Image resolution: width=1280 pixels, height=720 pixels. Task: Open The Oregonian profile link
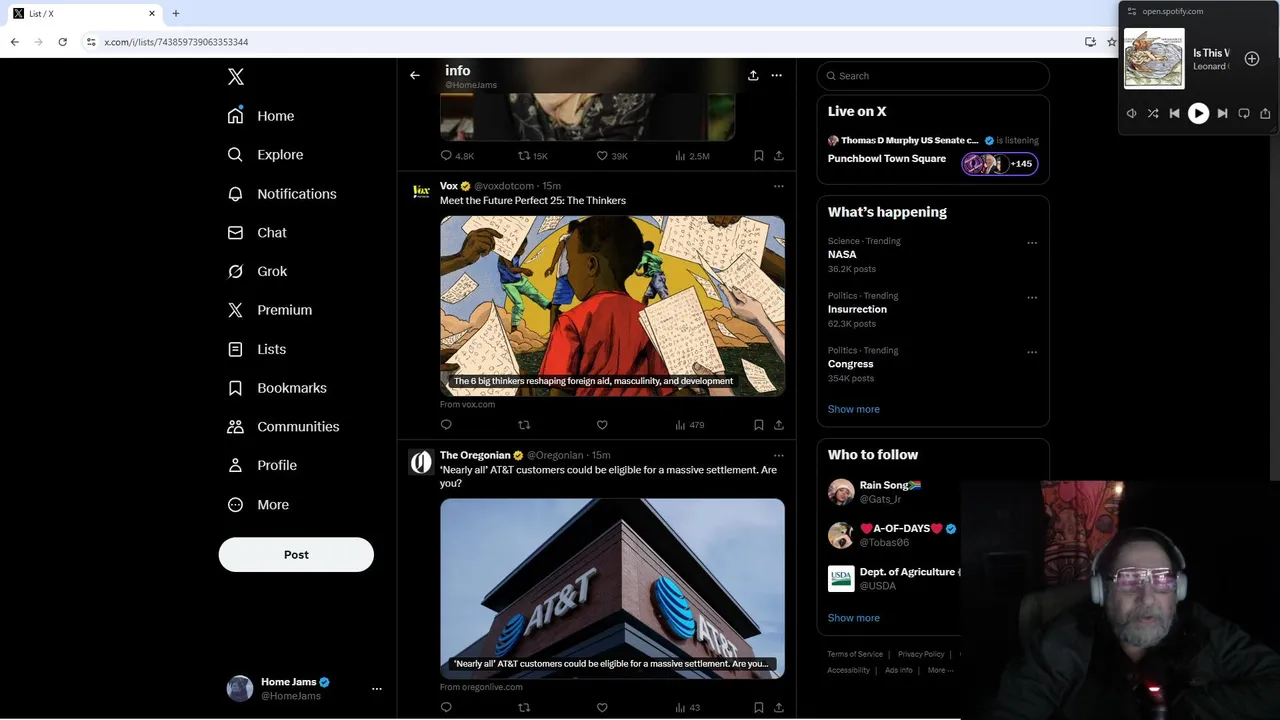tap(475, 455)
